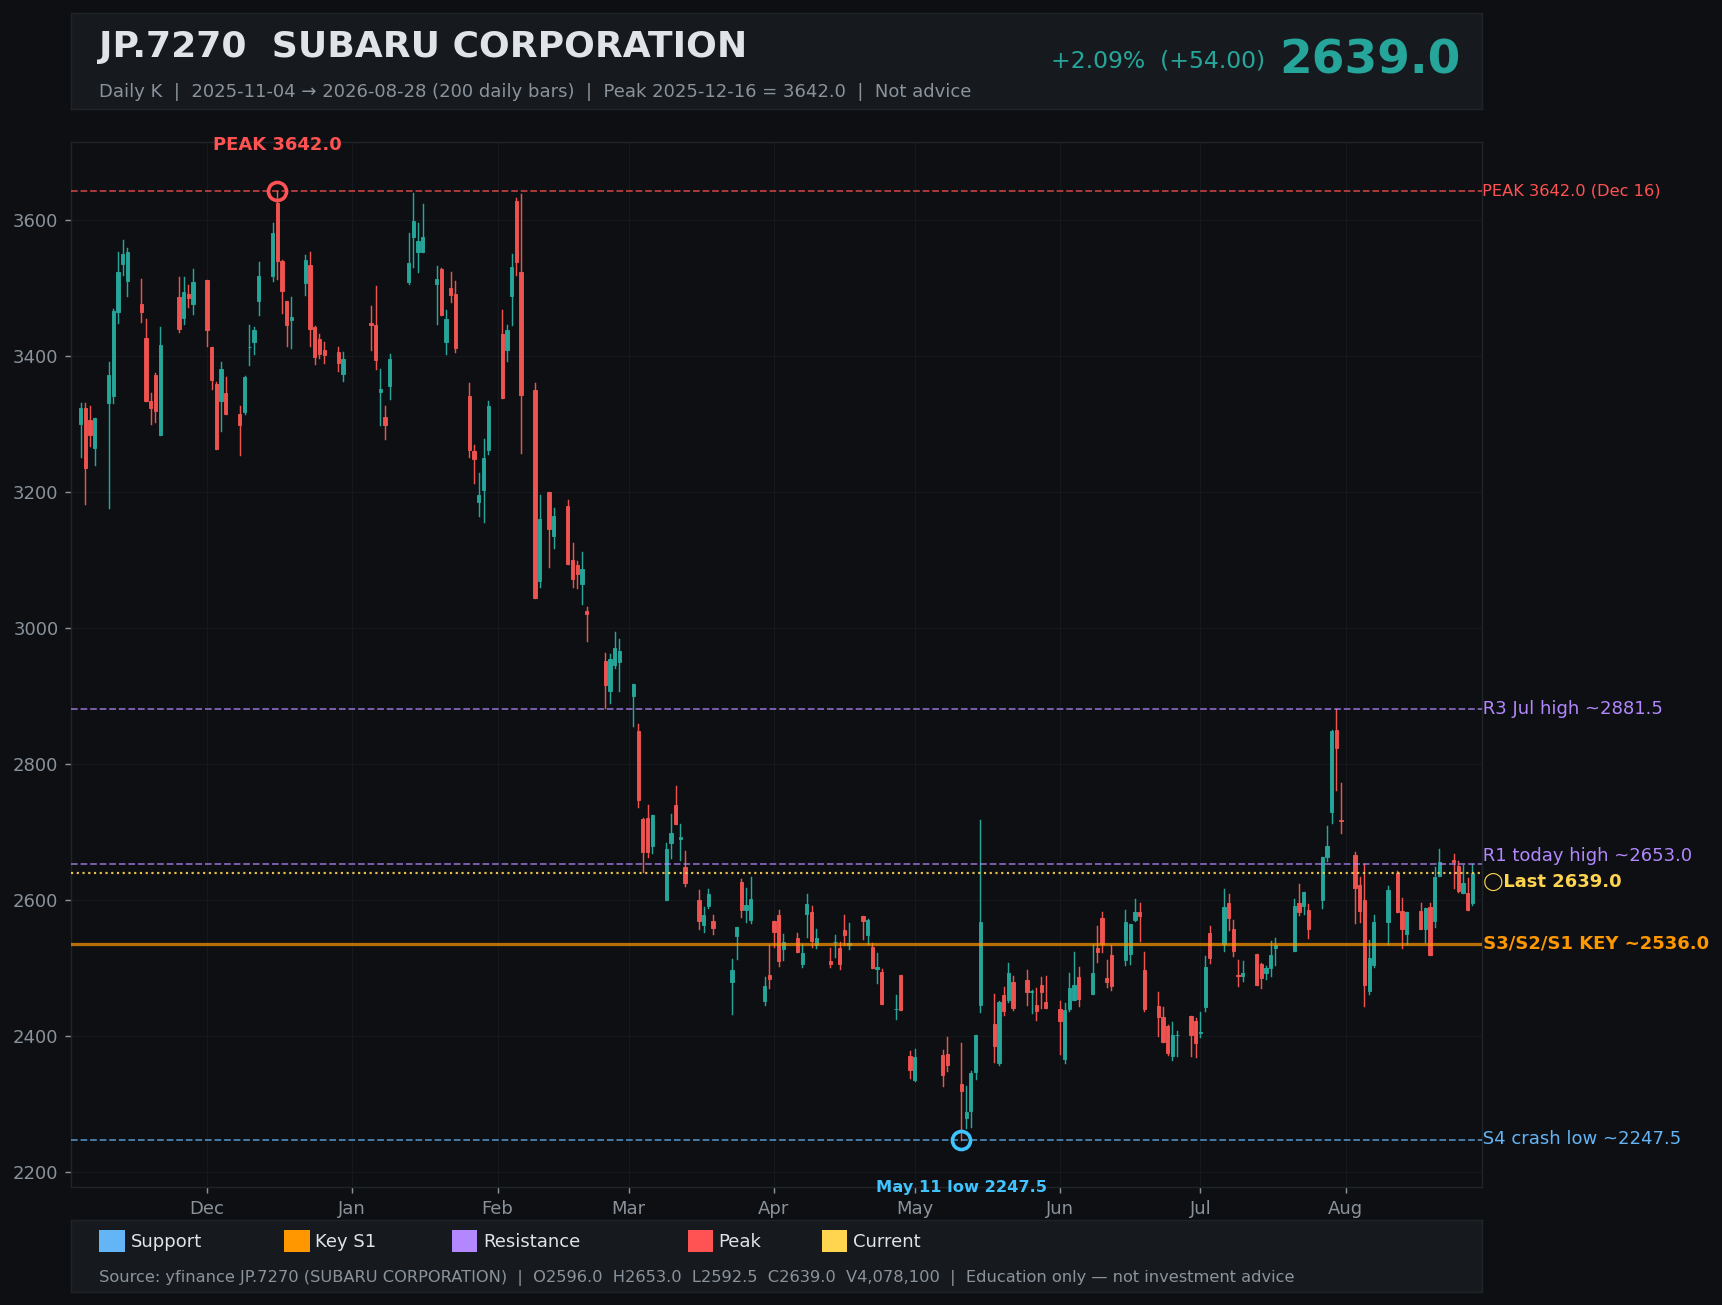1722x1305 pixels.
Task: Click the "Source: yfinance JP.7270" footer line
Action: [696, 1277]
